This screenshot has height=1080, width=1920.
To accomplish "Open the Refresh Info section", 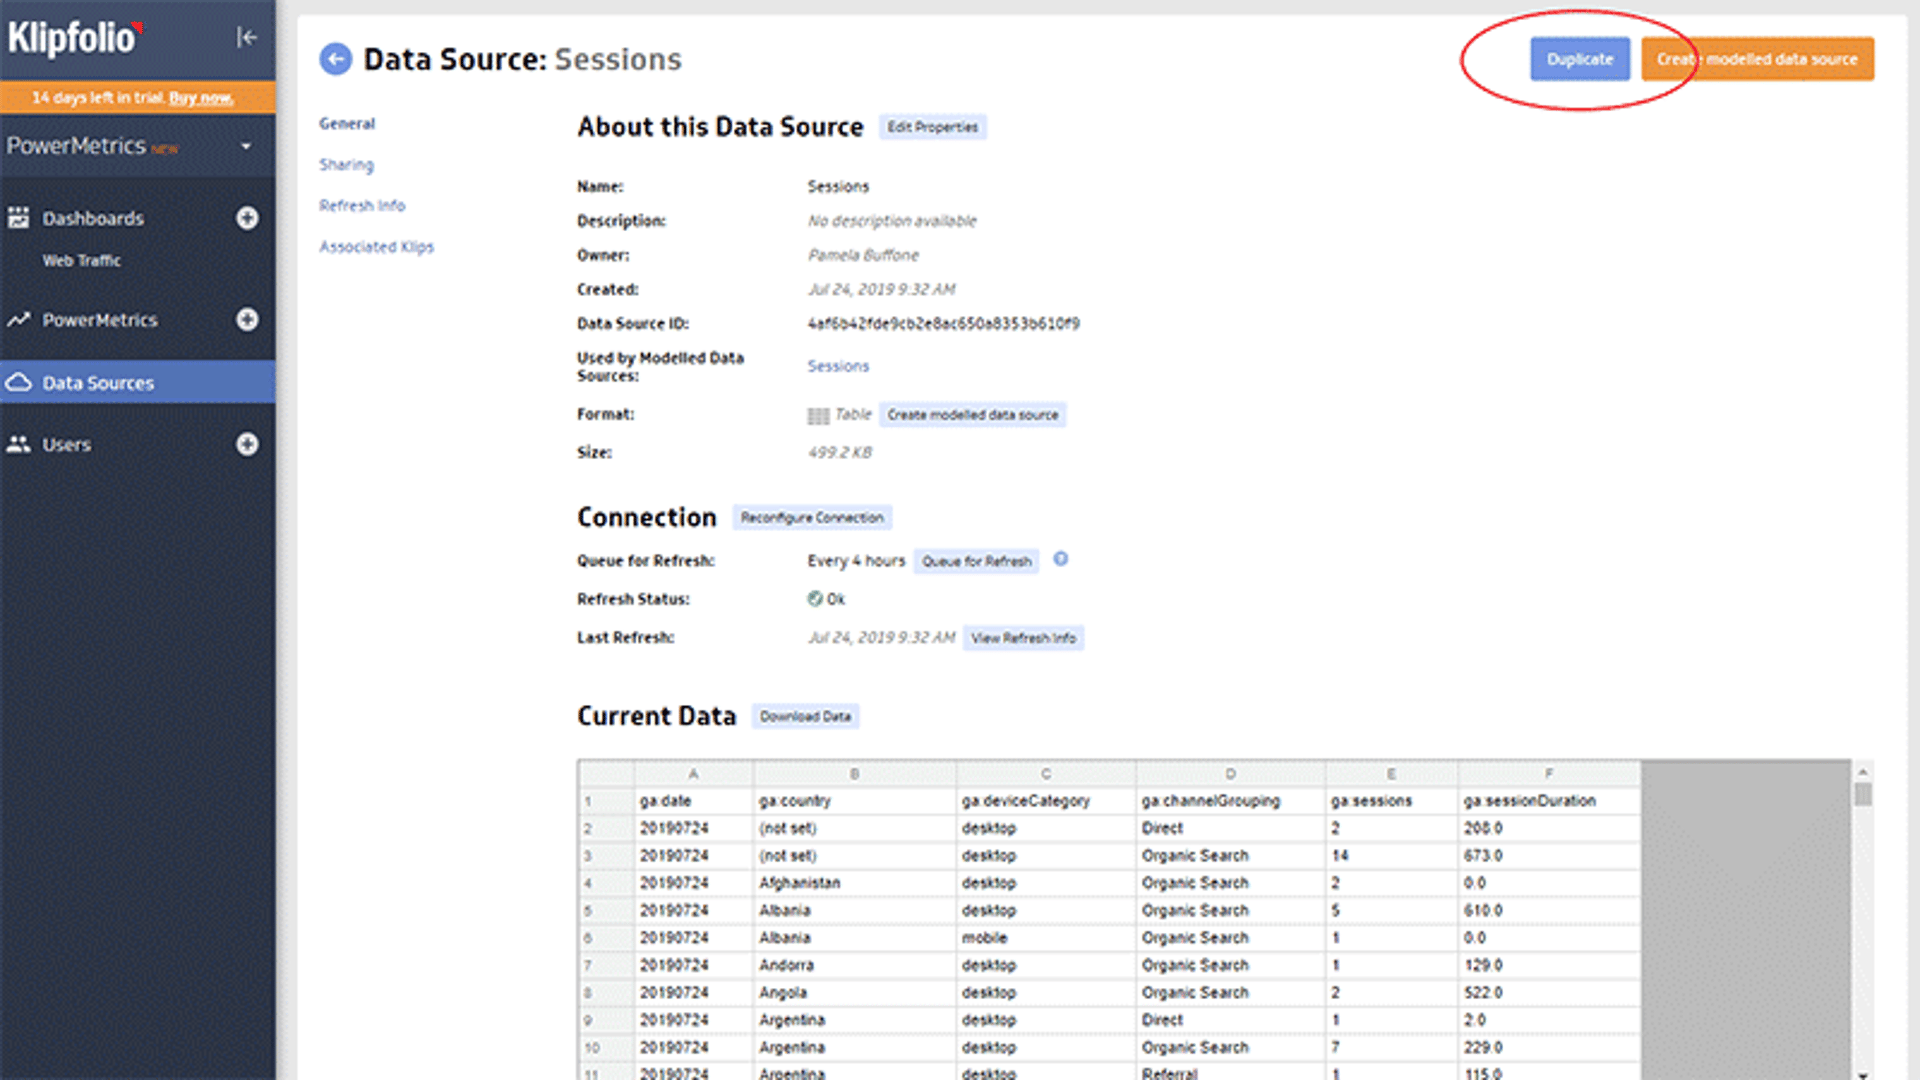I will [362, 205].
